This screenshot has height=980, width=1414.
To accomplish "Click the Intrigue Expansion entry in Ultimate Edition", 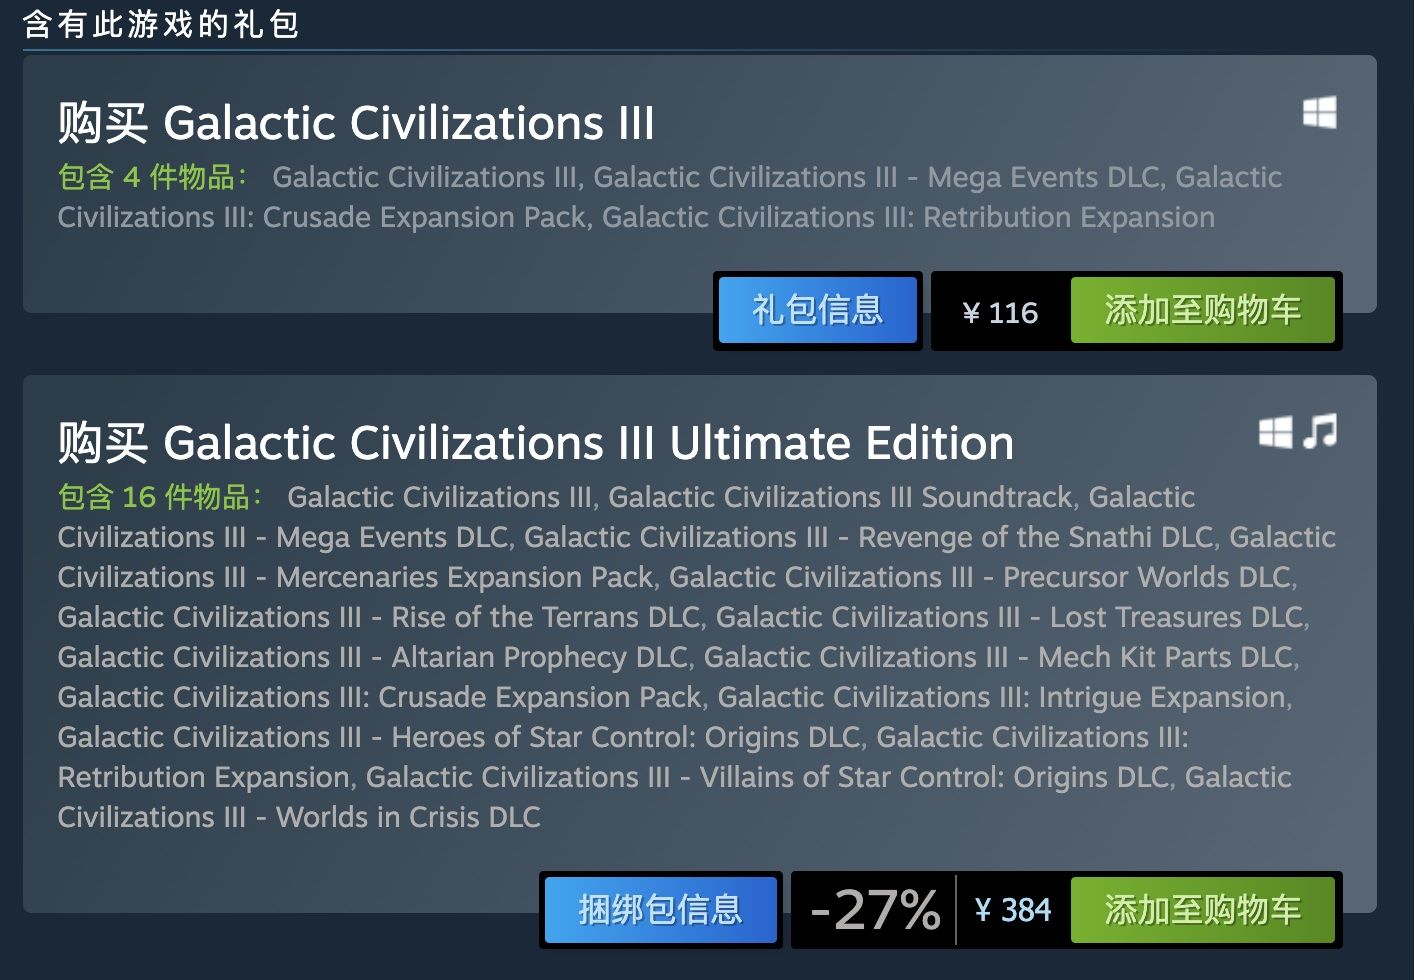I will pyautogui.click(x=1002, y=697).
